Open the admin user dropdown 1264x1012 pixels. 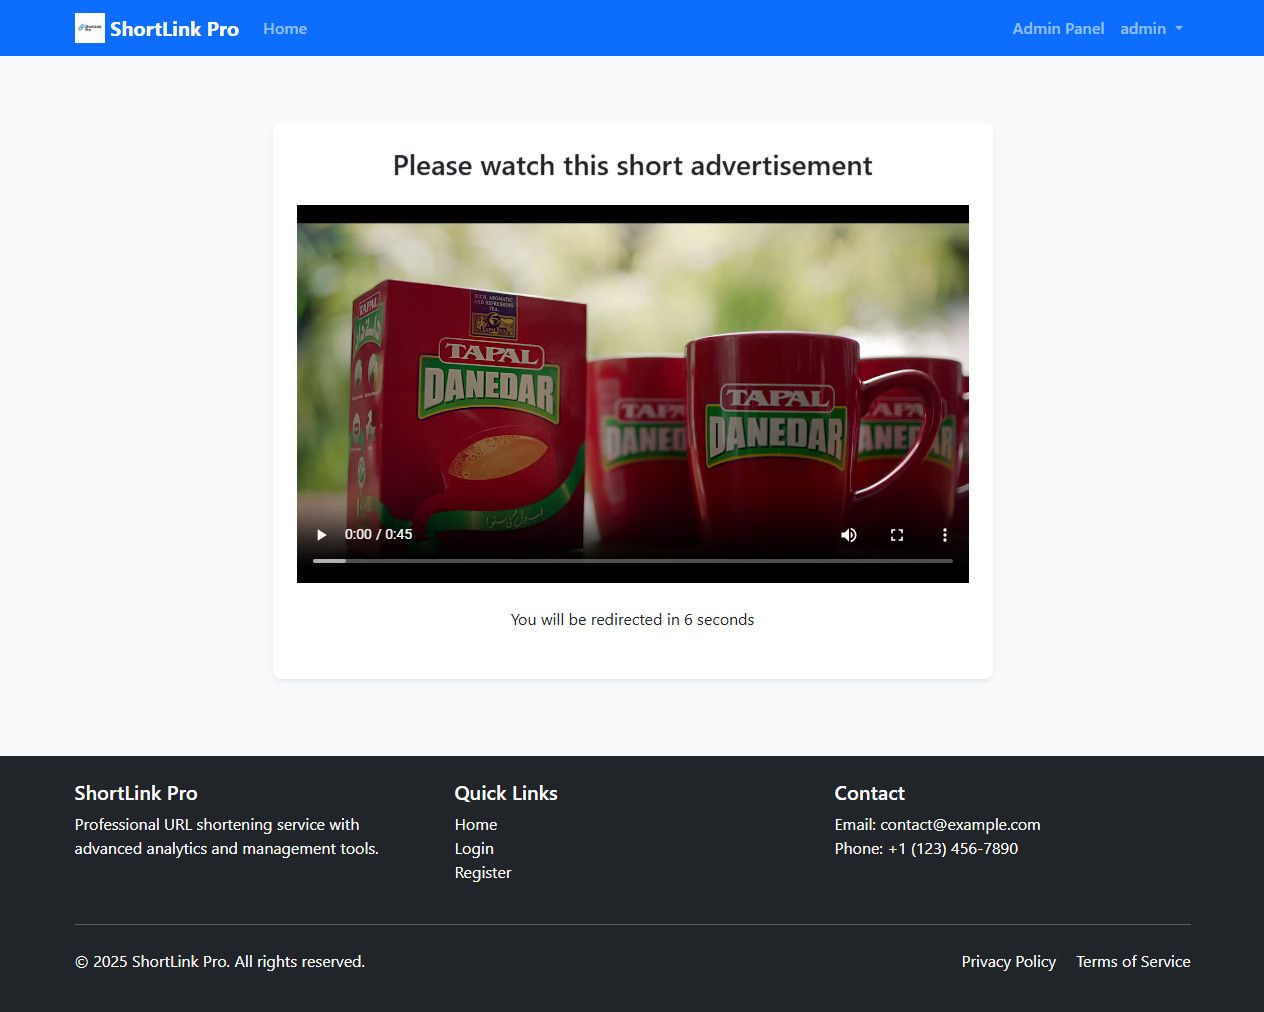[1151, 28]
